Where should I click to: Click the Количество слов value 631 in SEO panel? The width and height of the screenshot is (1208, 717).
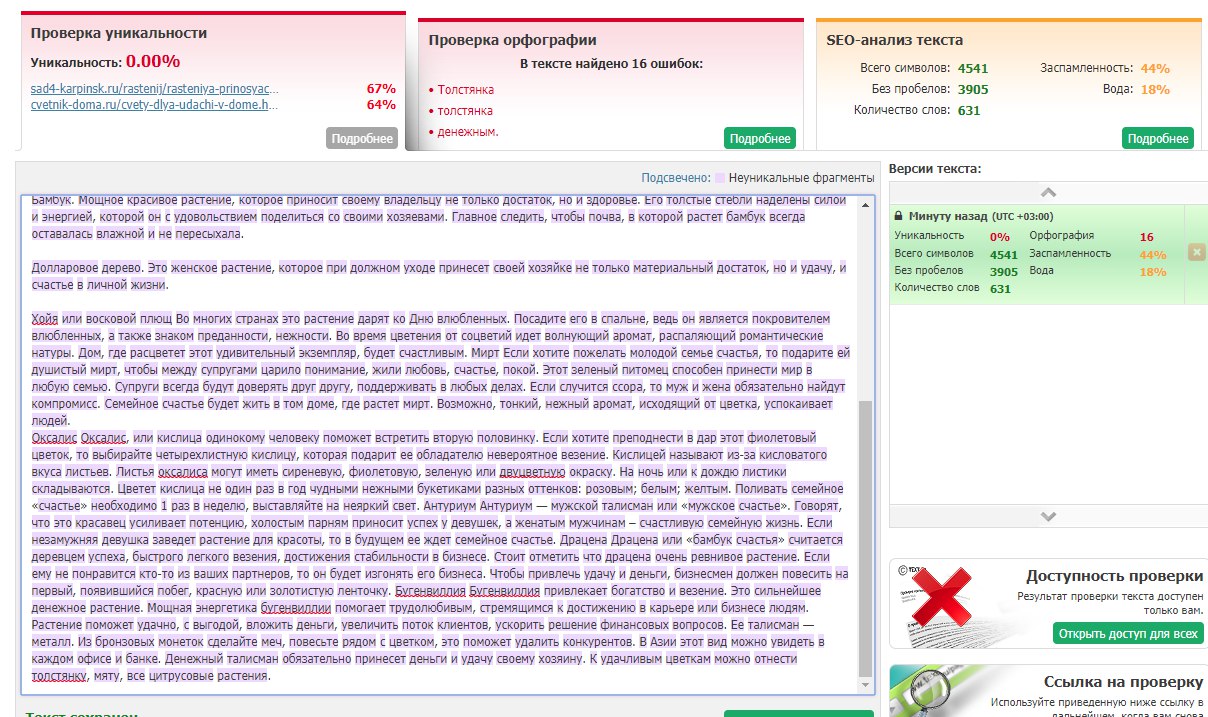click(x=969, y=110)
